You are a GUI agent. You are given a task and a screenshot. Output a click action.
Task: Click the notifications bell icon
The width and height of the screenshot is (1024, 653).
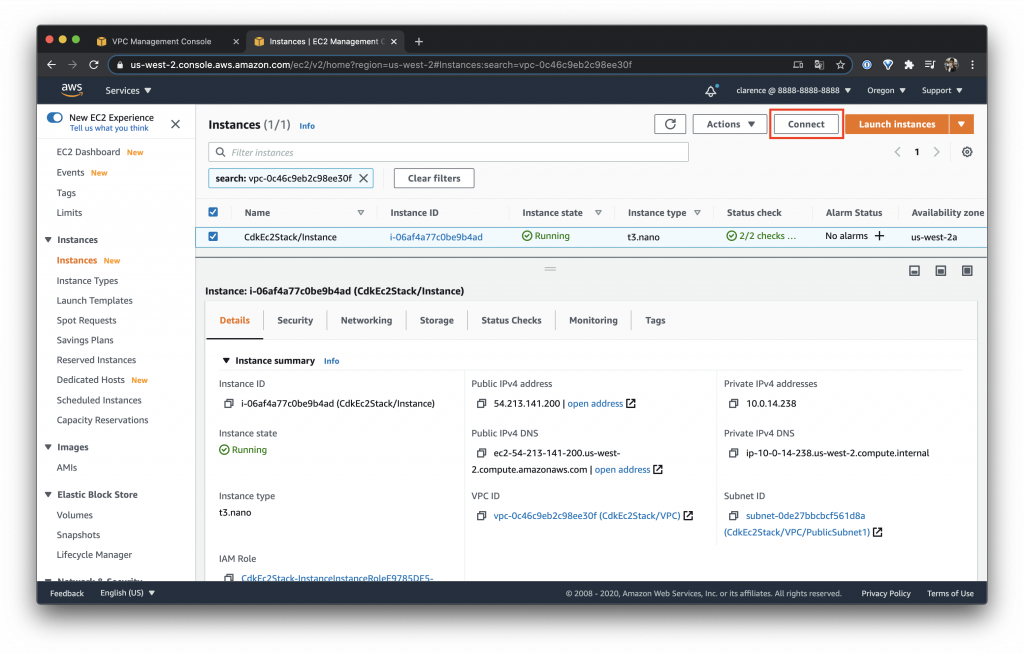point(711,91)
